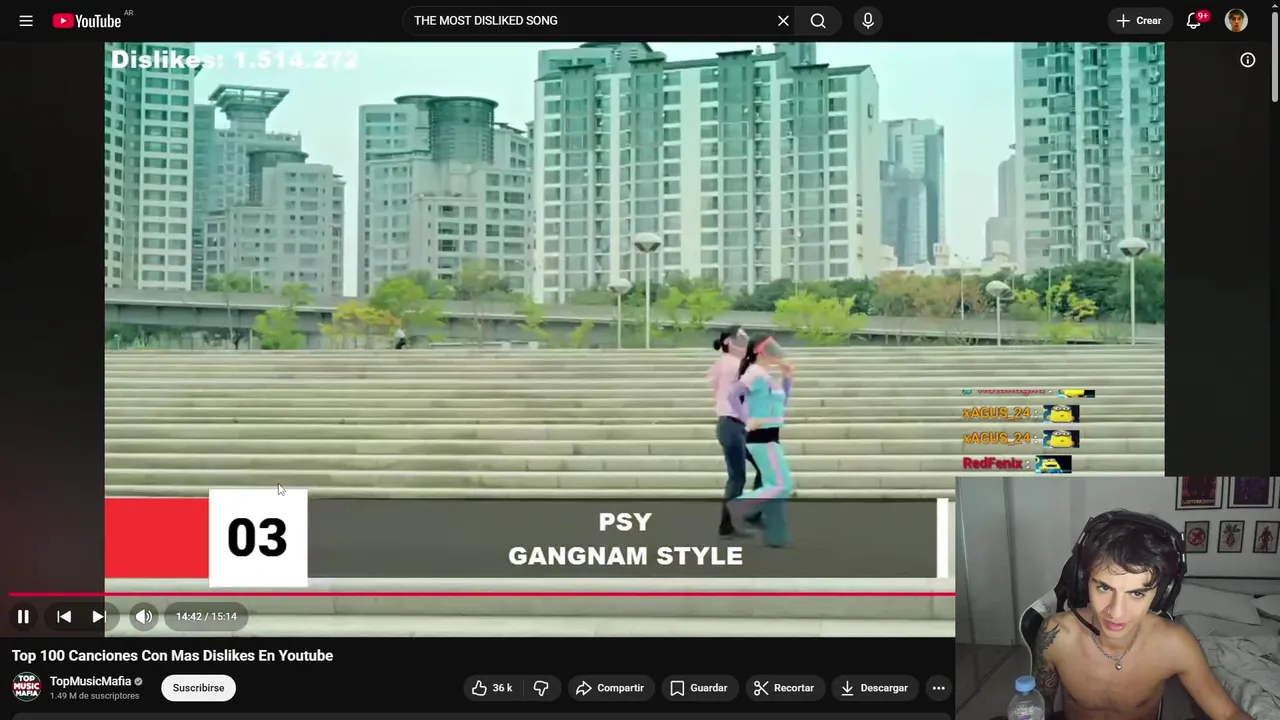
Task: Click the video title text
Action: [172, 656]
